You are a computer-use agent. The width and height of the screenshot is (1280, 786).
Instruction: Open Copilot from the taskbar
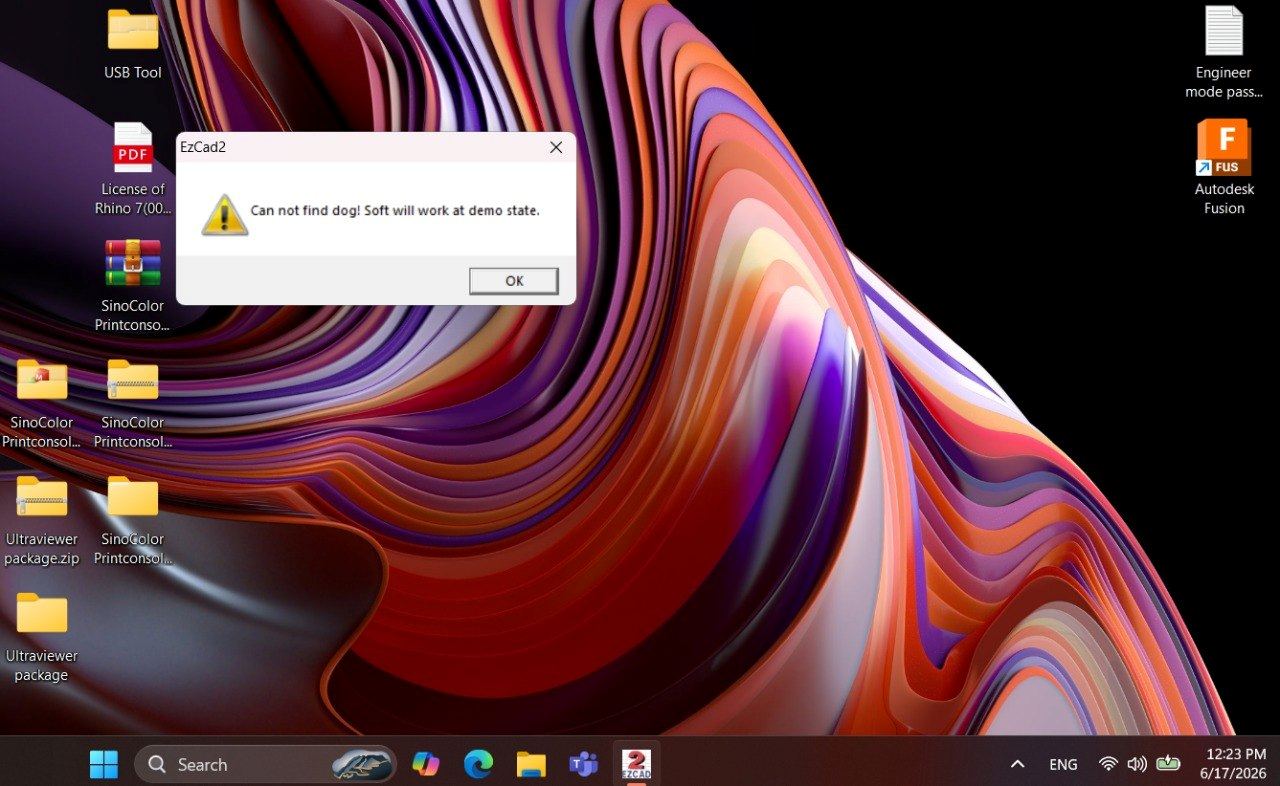click(x=426, y=764)
